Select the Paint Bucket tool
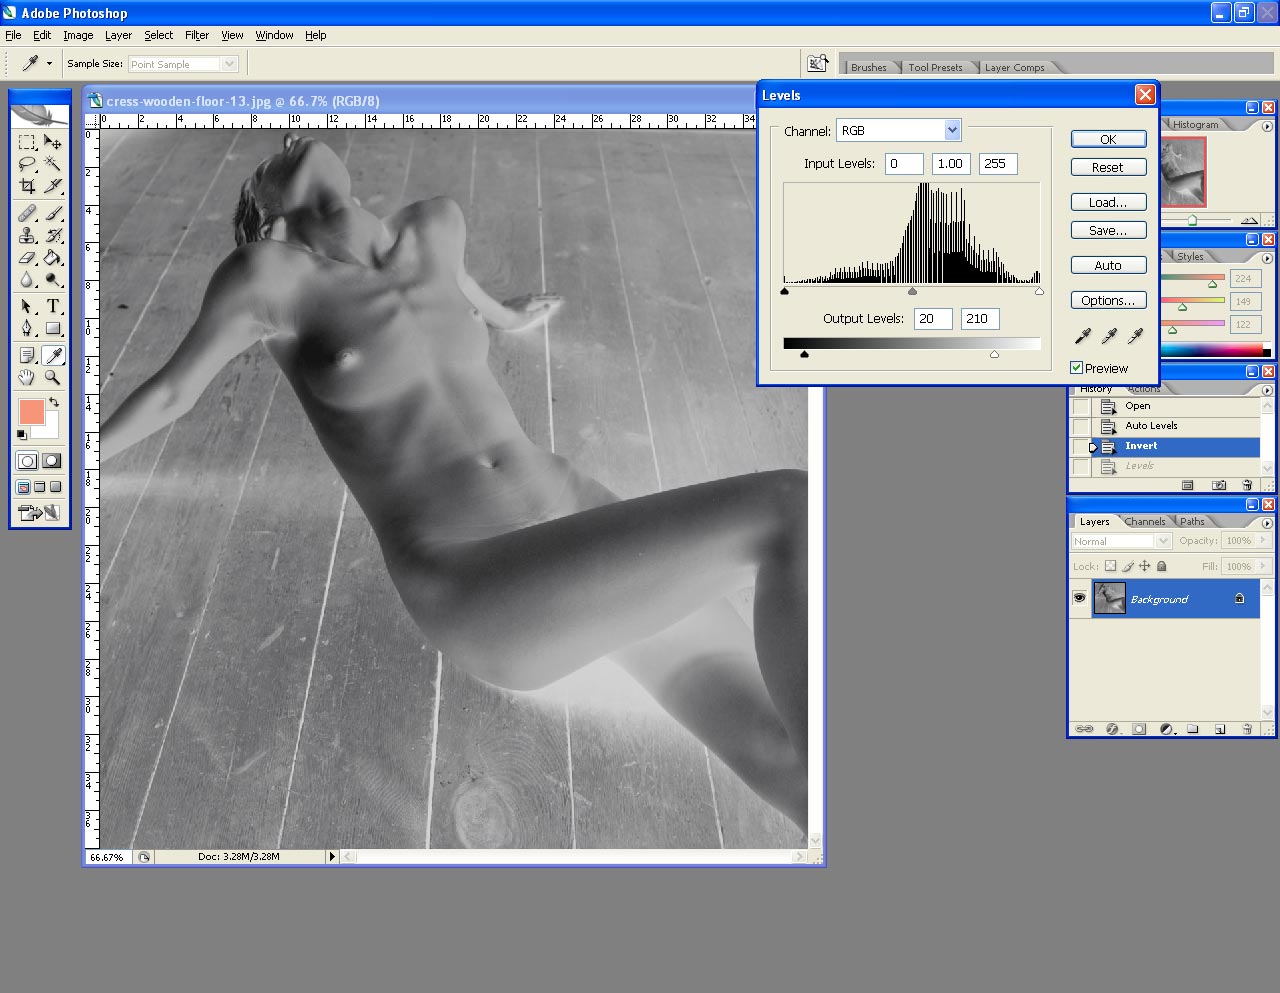The width and height of the screenshot is (1280, 993). (x=53, y=258)
